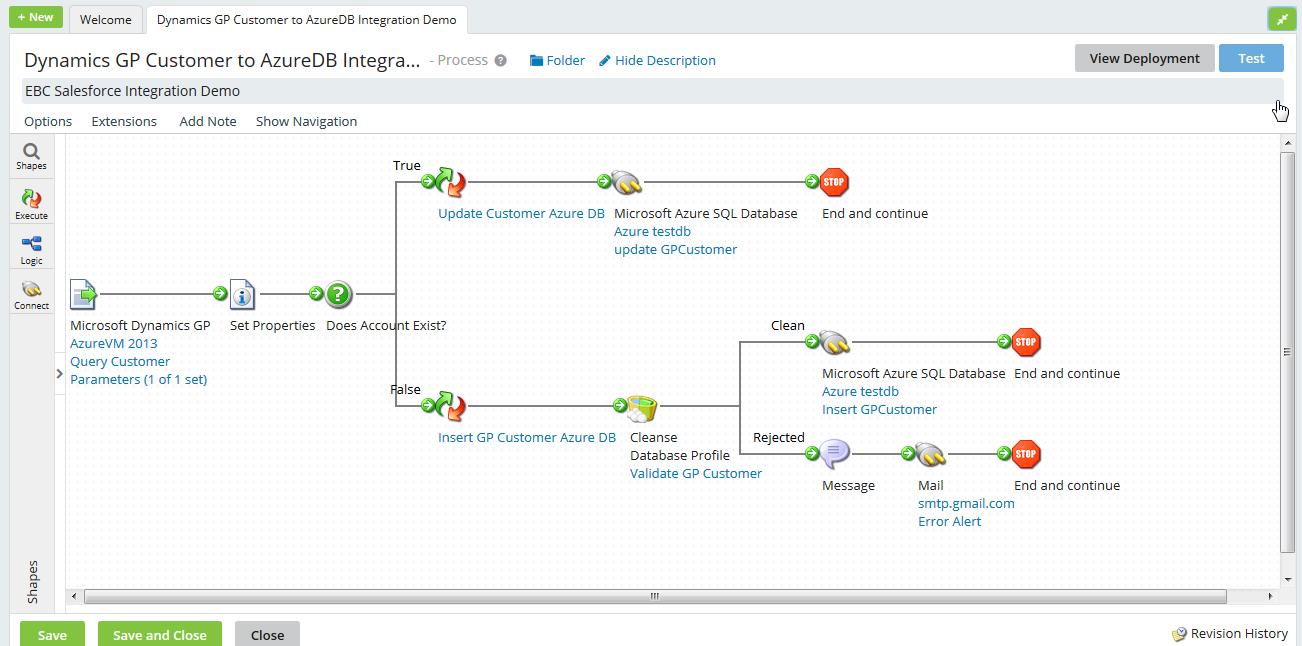The image size is (1302, 646).
Task: Click the Microsoft Dynamics GP start shape
Action: coord(84,295)
